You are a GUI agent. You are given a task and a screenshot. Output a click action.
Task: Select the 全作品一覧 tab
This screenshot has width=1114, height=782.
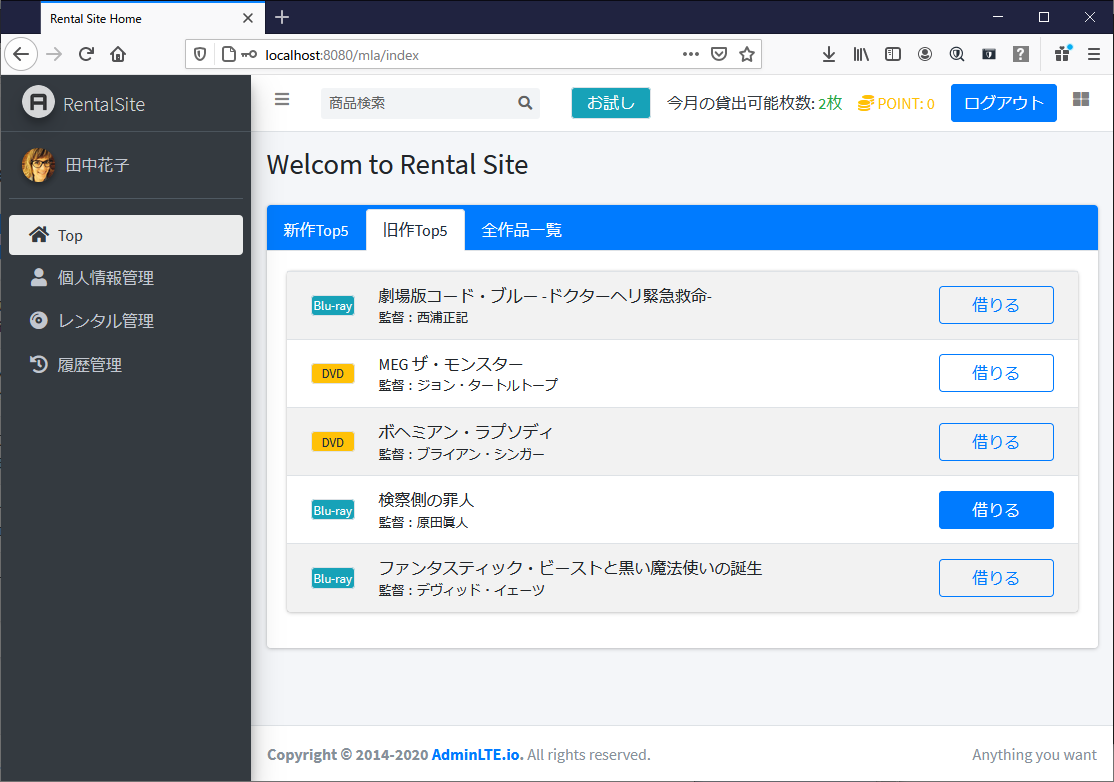point(521,229)
